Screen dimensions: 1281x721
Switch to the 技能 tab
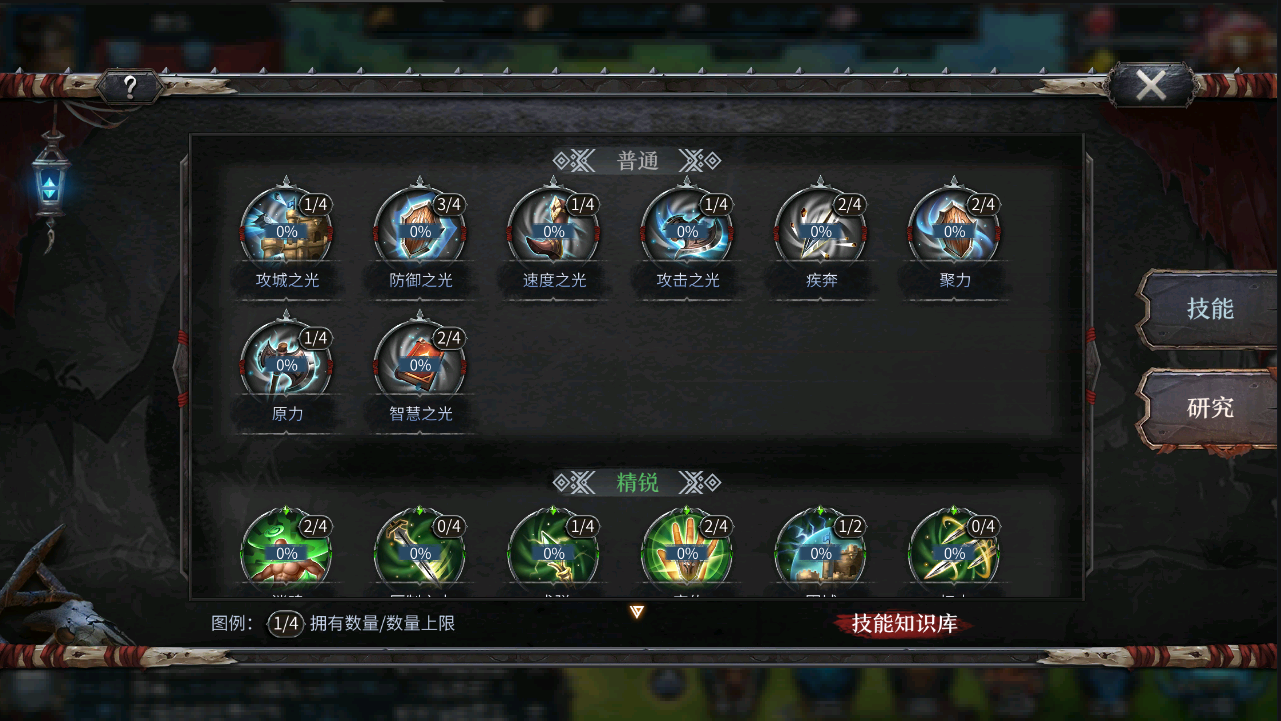coord(1210,309)
